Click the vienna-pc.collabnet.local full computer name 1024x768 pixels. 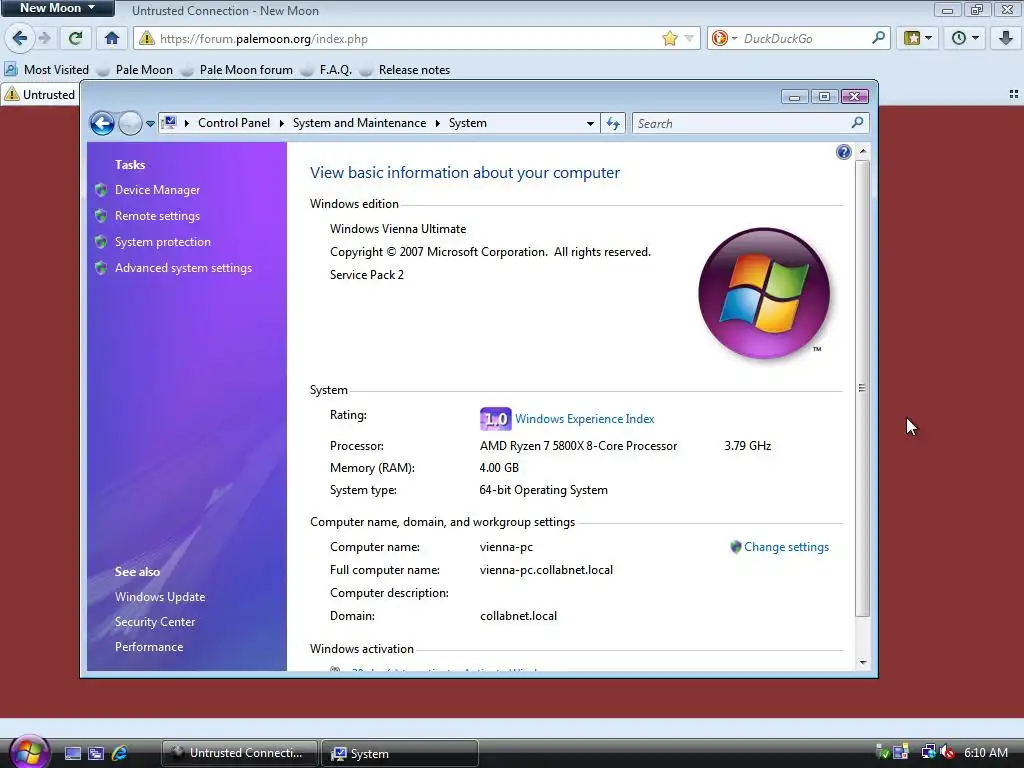coord(546,570)
